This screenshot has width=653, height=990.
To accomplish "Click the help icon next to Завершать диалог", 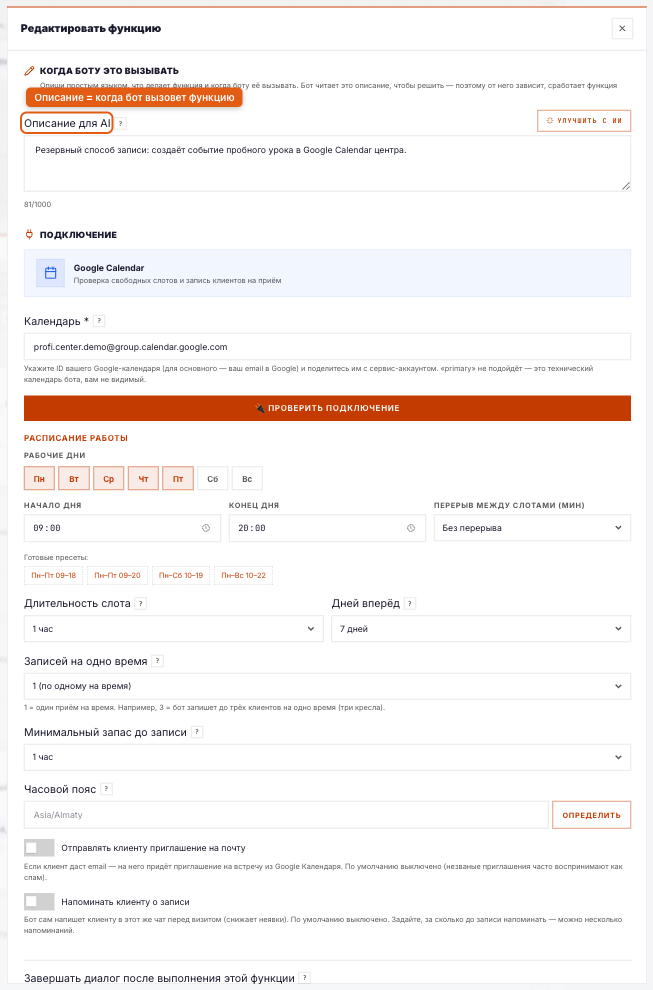I will pos(305,978).
